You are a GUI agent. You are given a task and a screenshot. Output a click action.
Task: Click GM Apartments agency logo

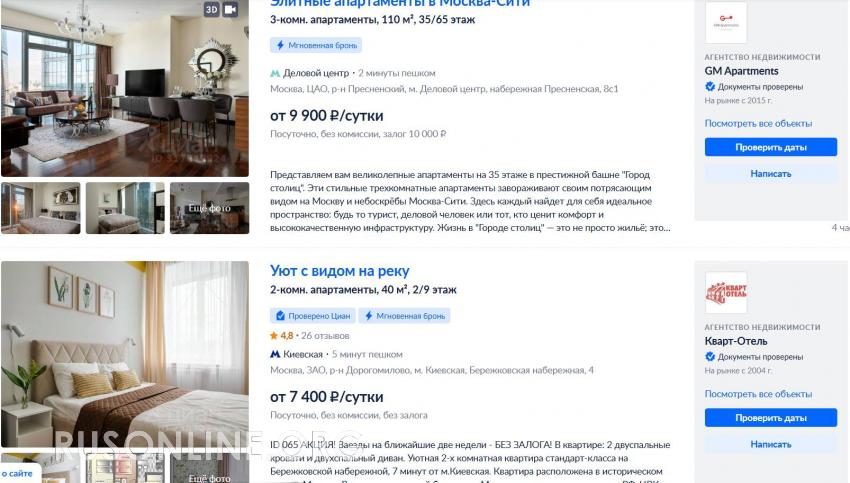726,23
